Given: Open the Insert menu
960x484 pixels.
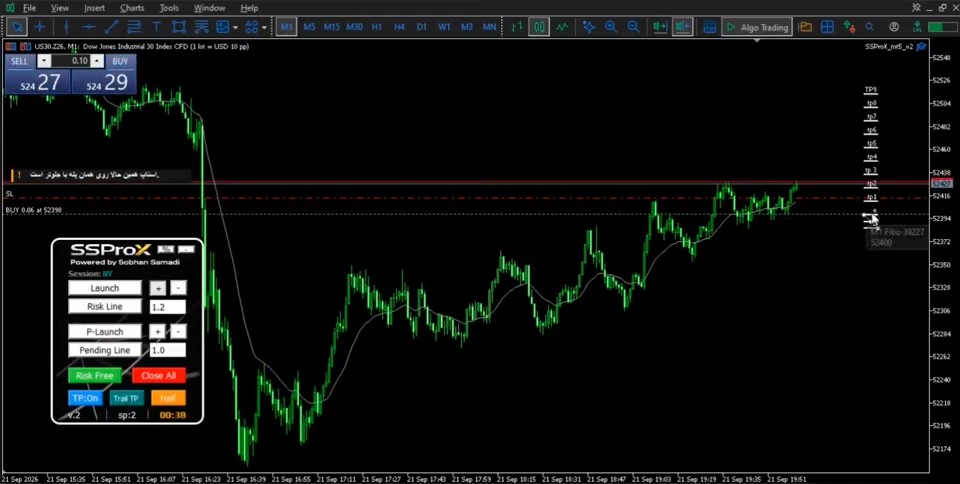Looking at the screenshot, I should 95,8.
